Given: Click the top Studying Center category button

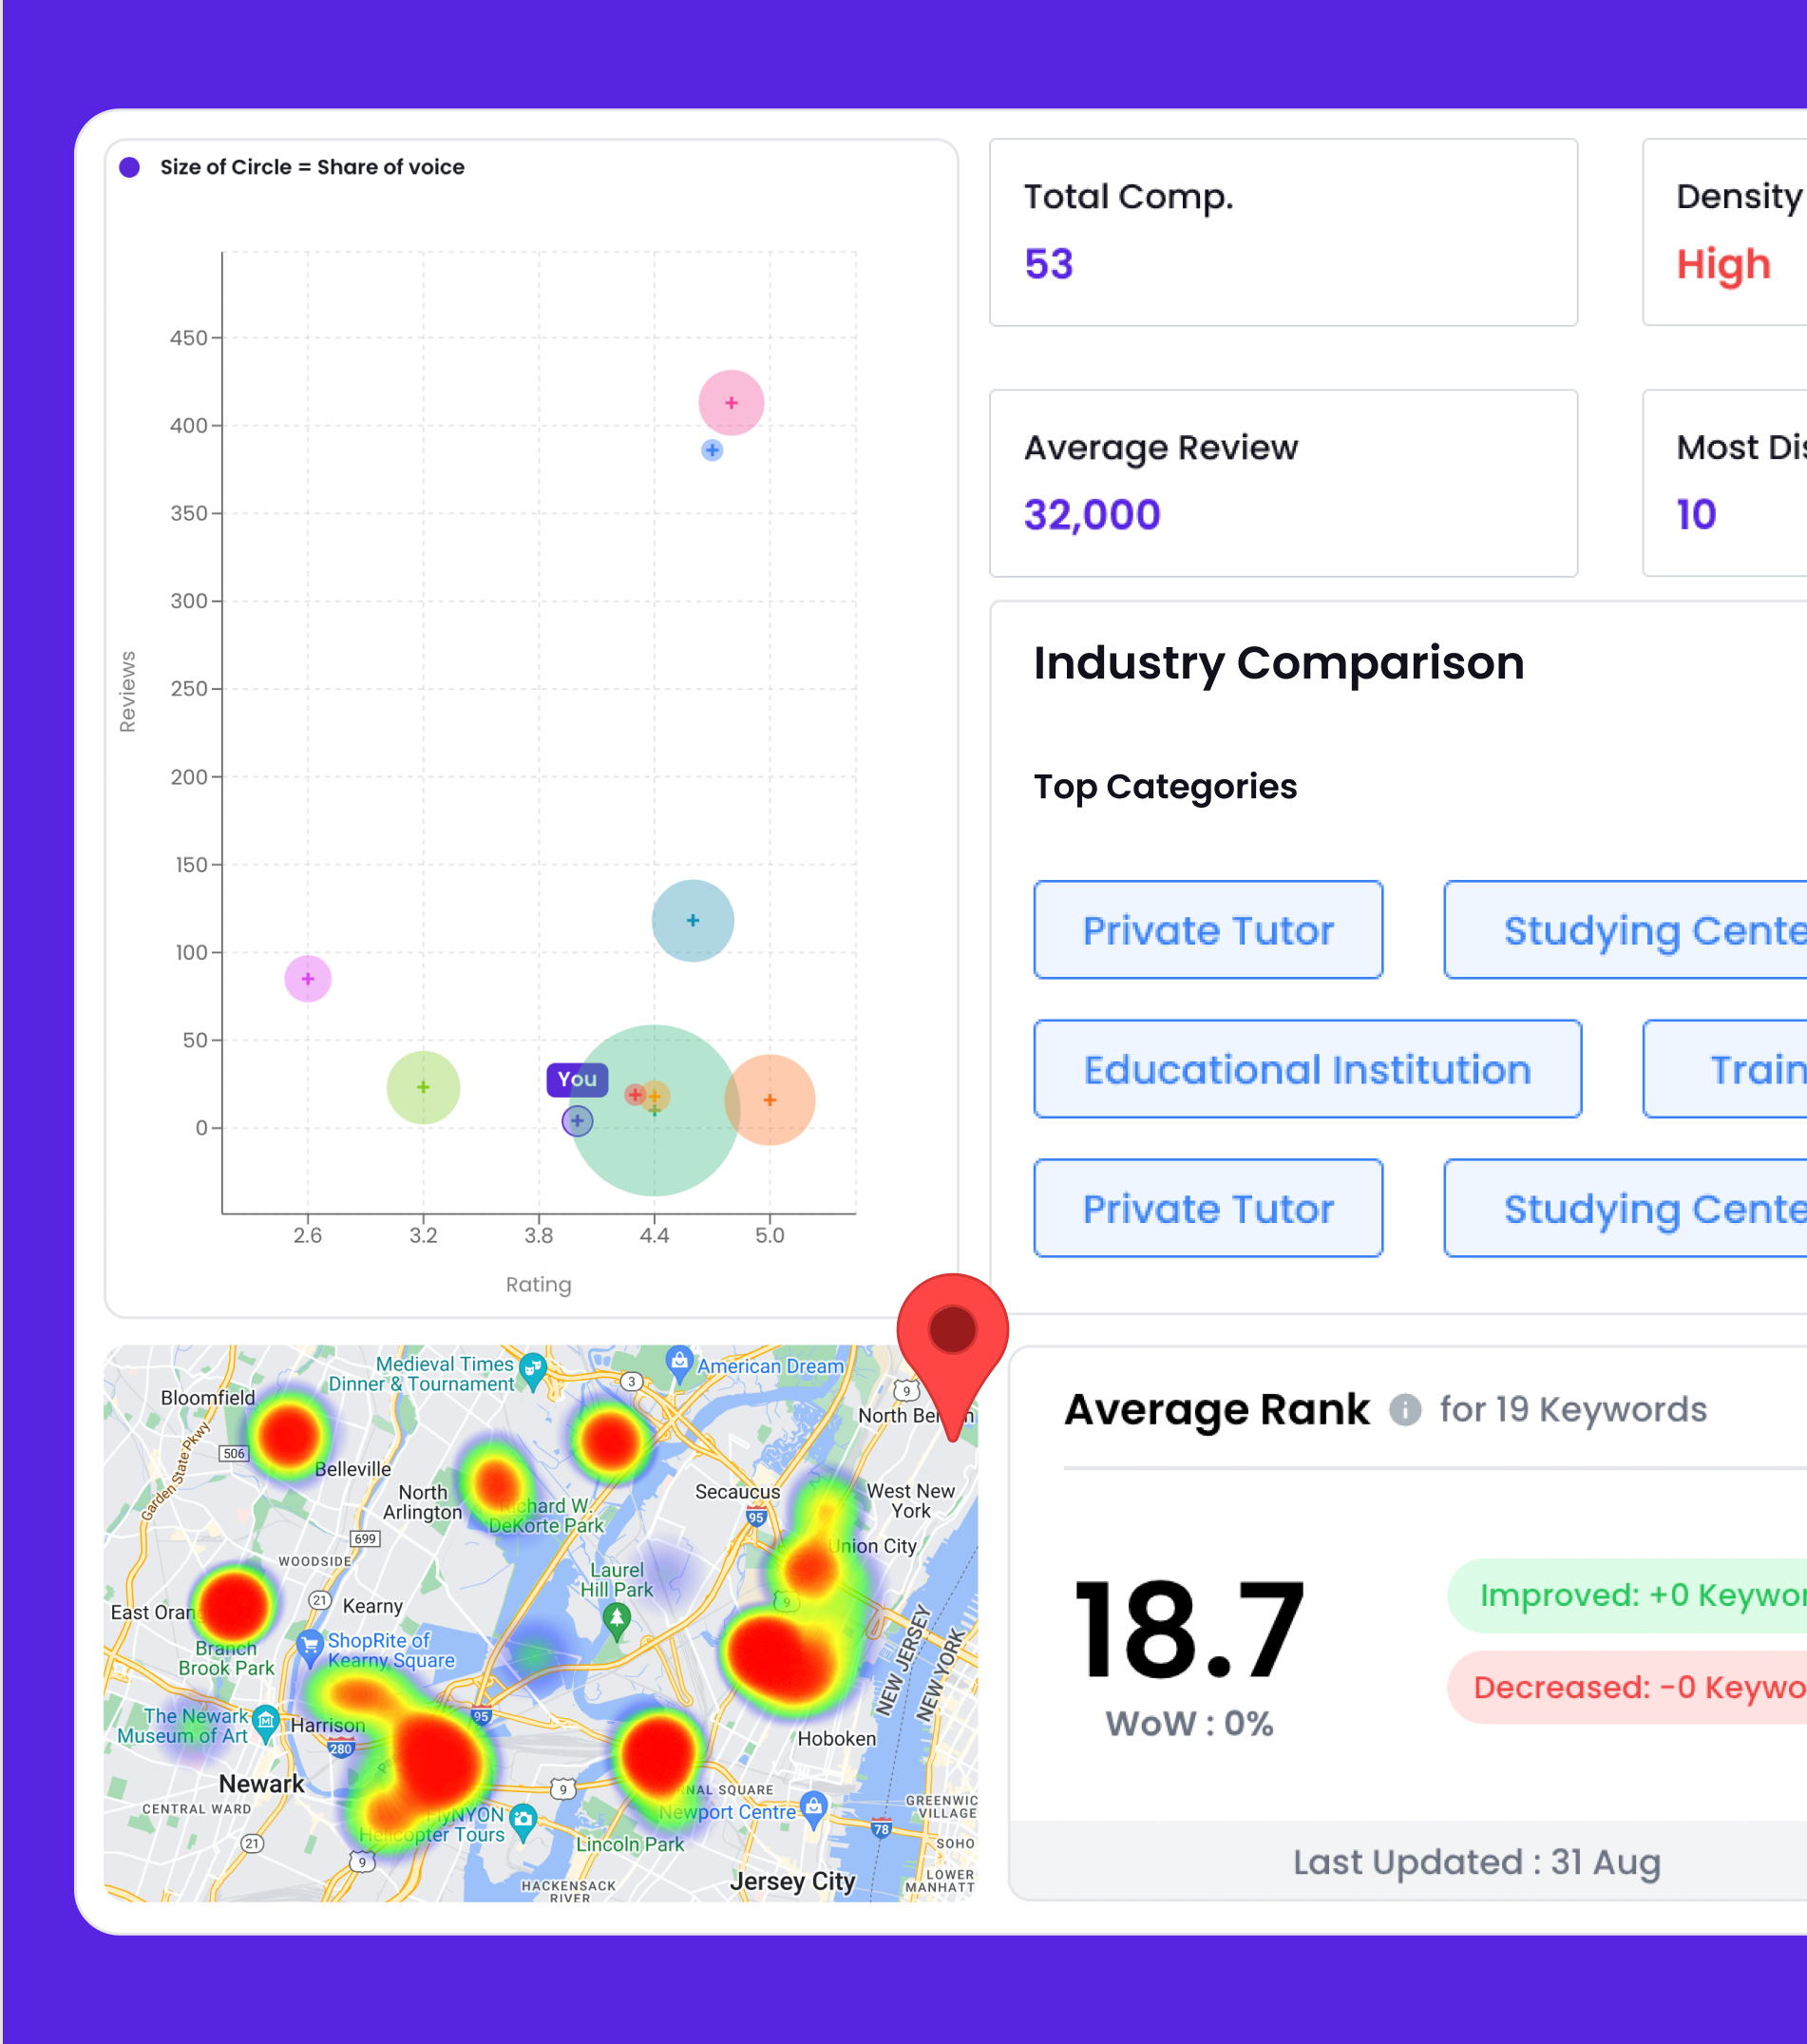Looking at the screenshot, I should tap(1625, 930).
